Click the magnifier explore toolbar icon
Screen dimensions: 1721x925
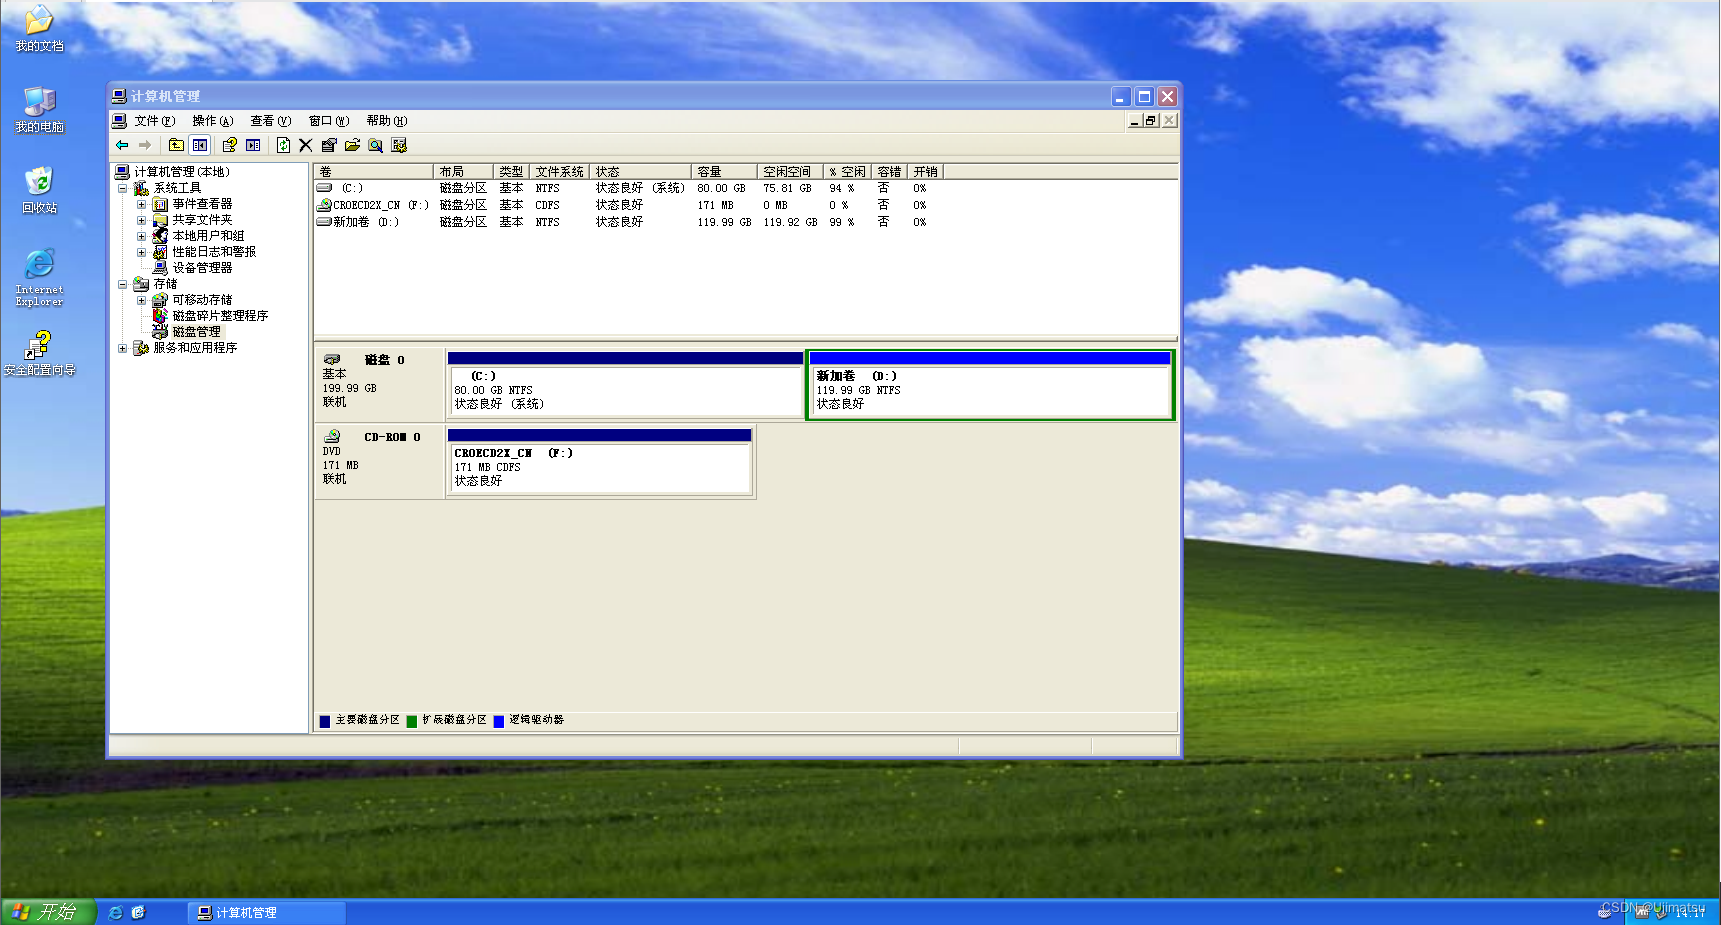click(375, 145)
